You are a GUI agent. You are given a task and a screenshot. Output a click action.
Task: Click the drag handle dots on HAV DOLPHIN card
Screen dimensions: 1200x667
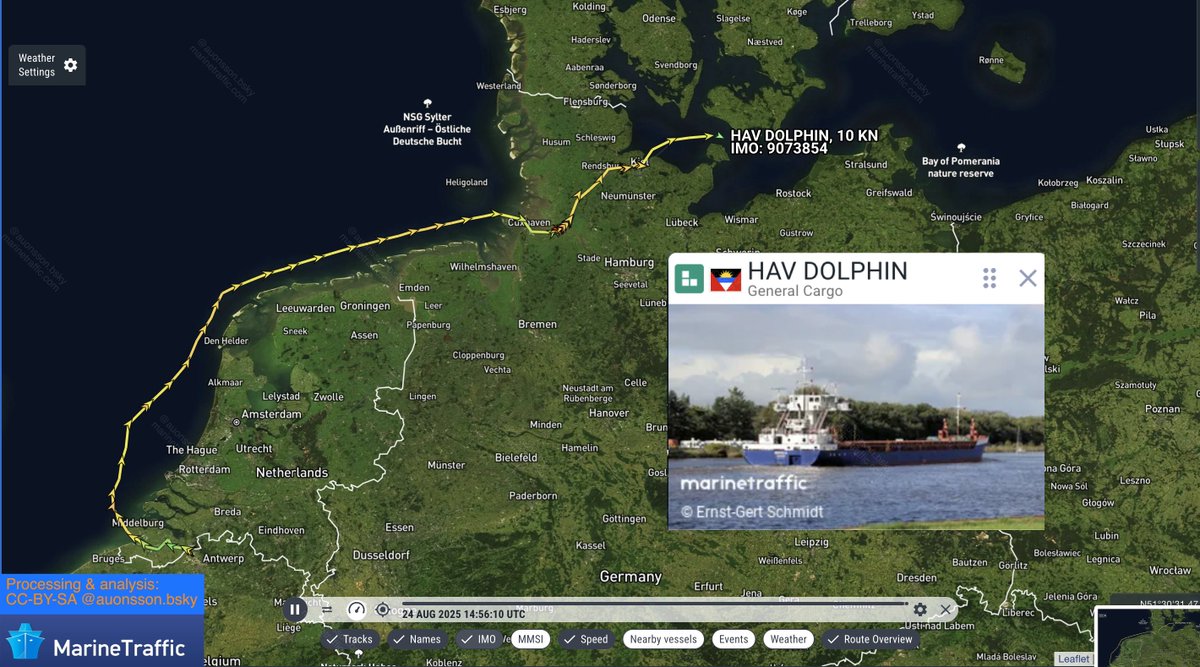989,277
